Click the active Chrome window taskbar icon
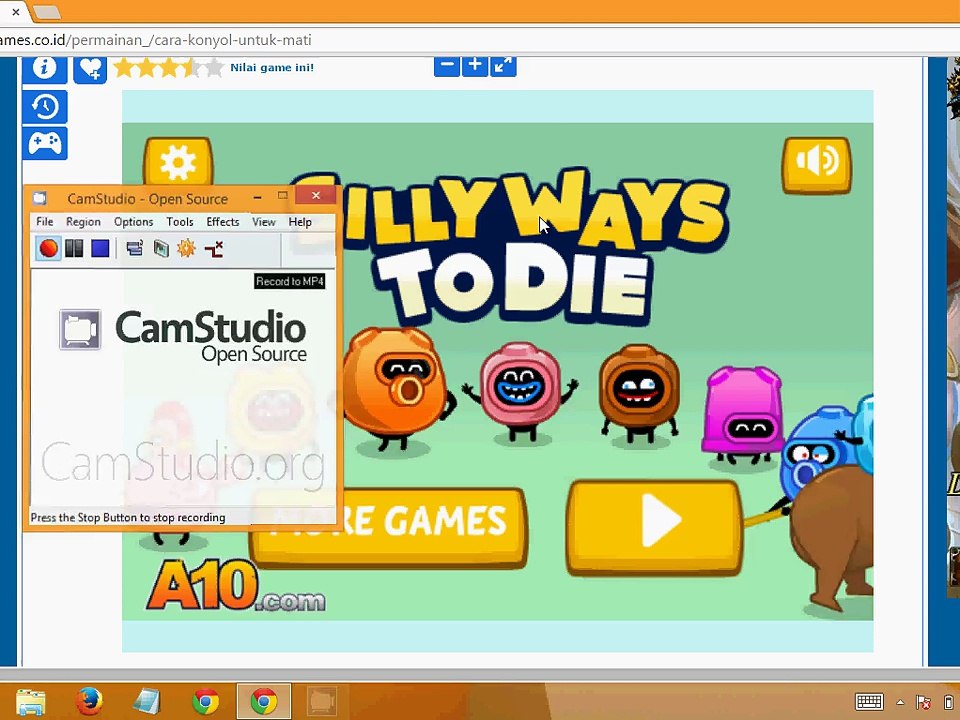 (x=264, y=702)
